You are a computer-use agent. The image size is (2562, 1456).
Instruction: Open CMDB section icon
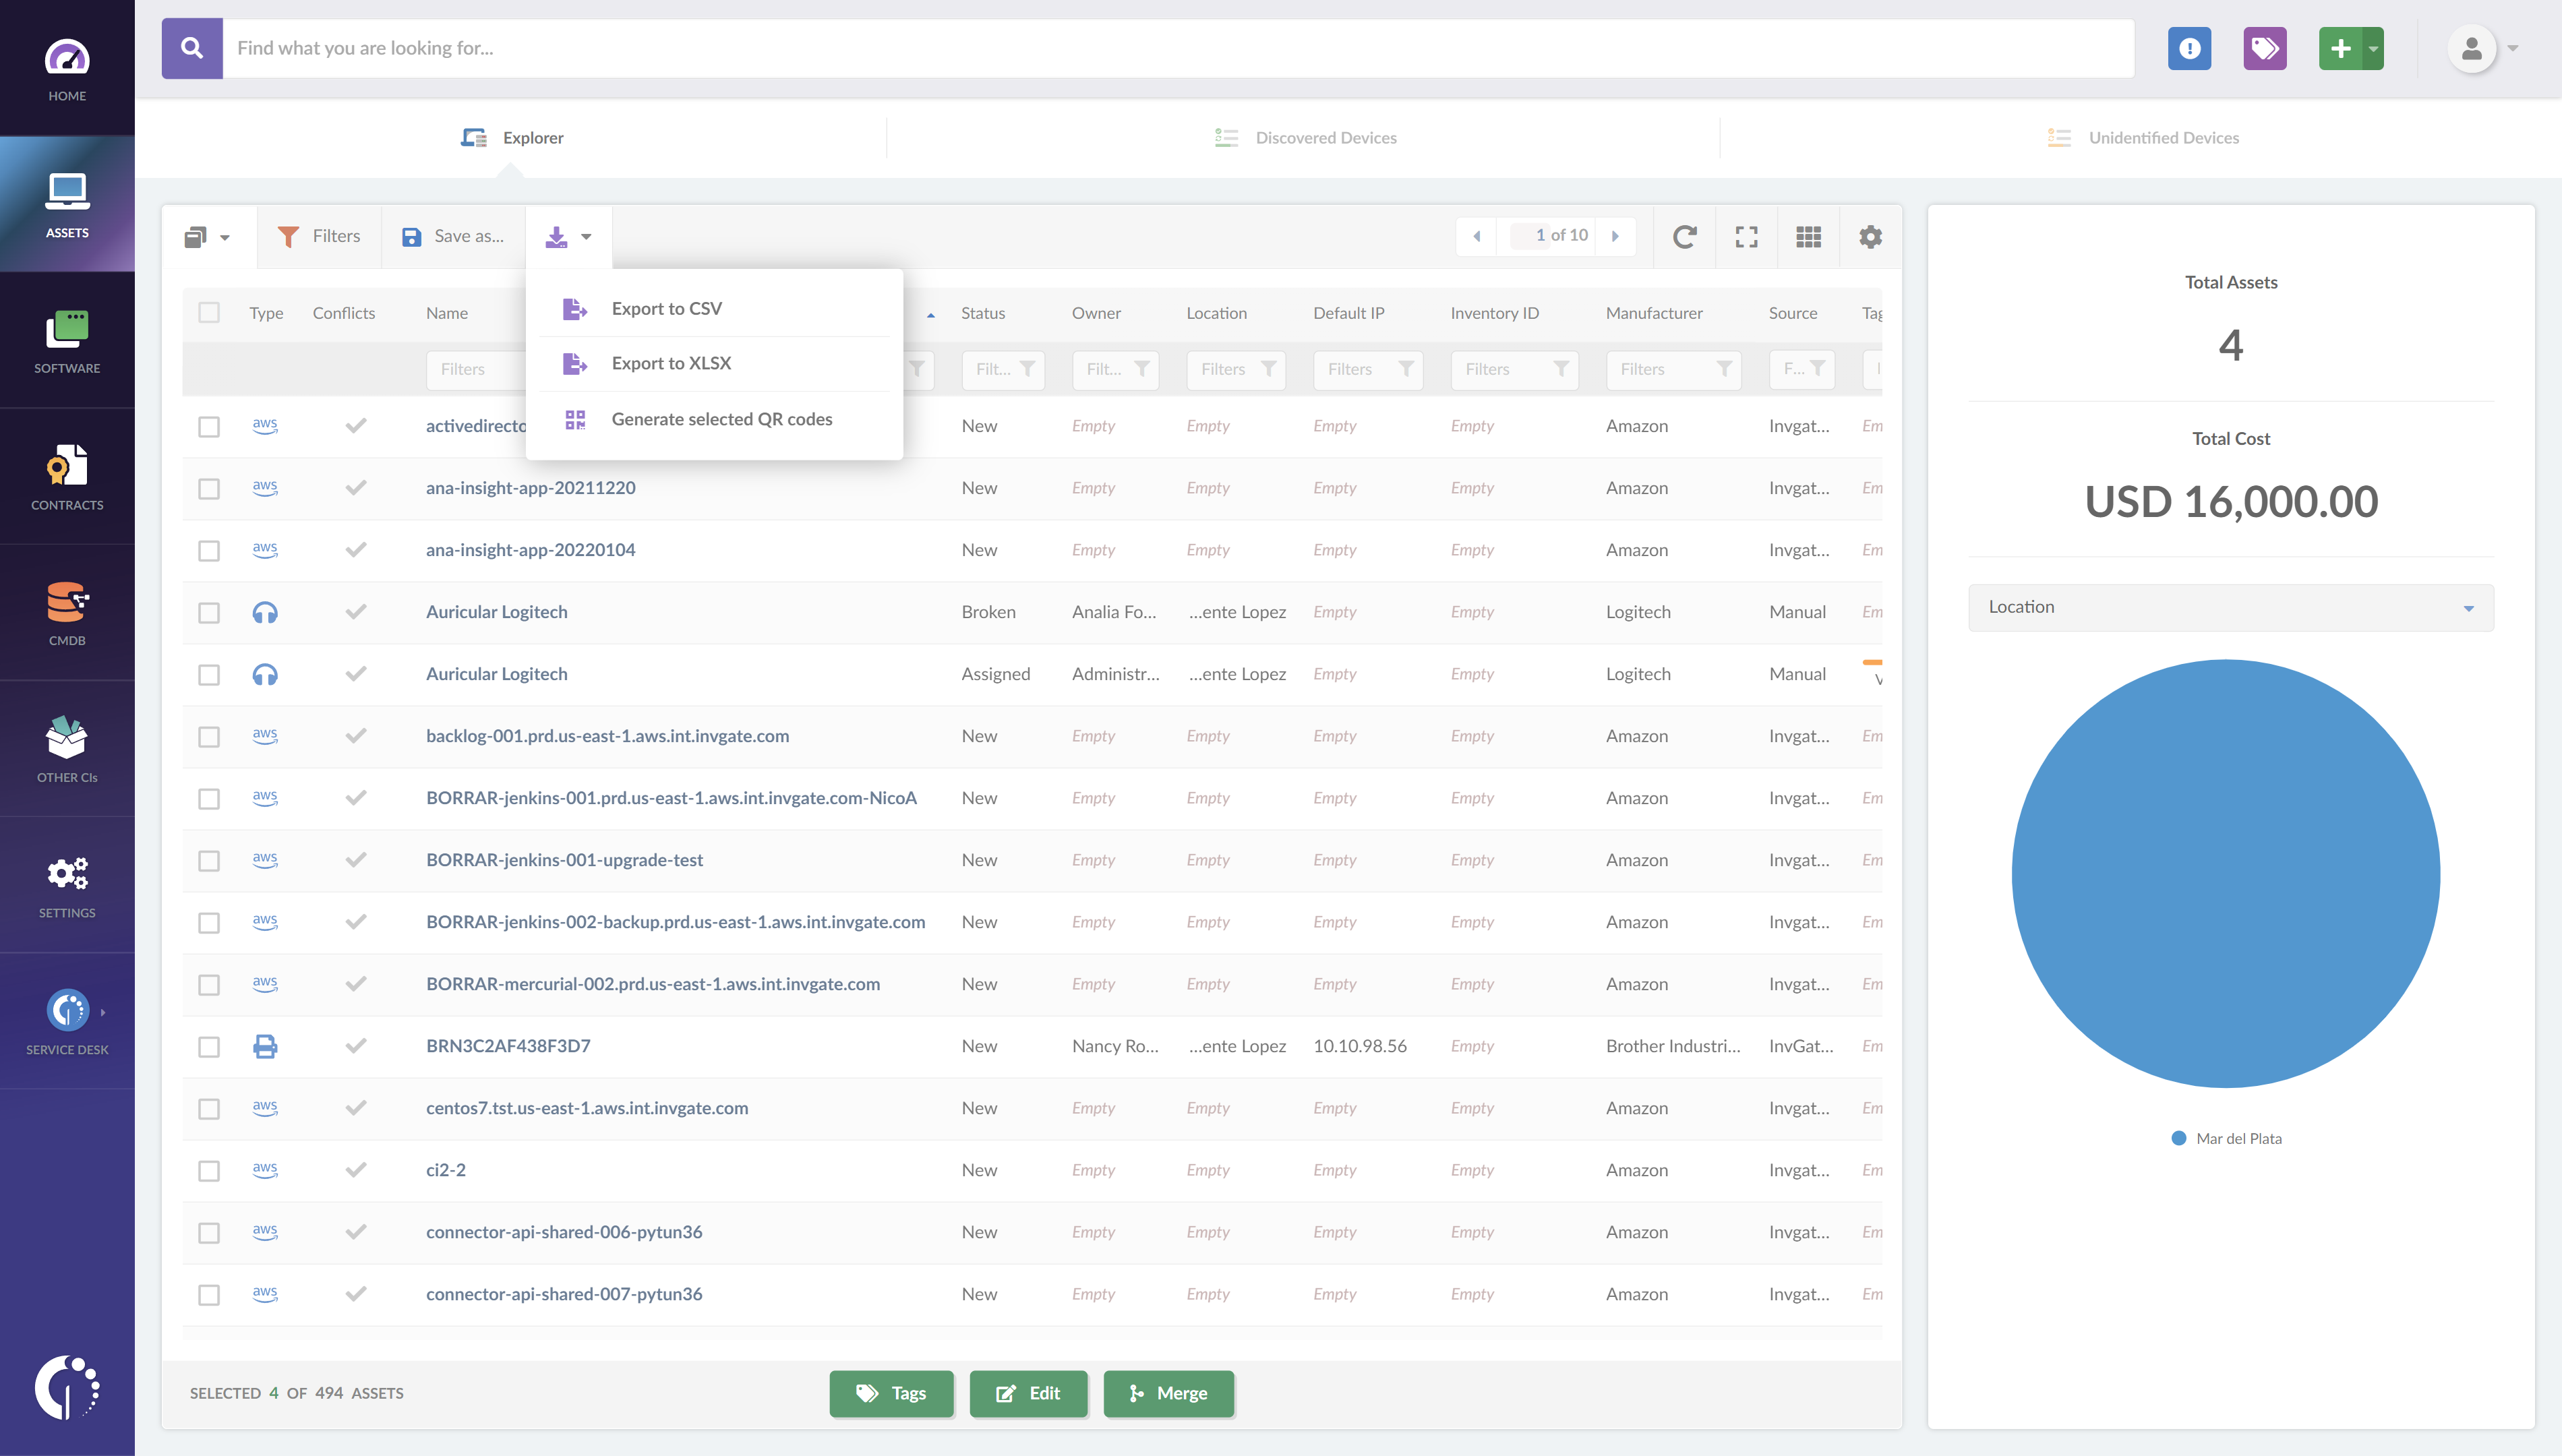(65, 603)
